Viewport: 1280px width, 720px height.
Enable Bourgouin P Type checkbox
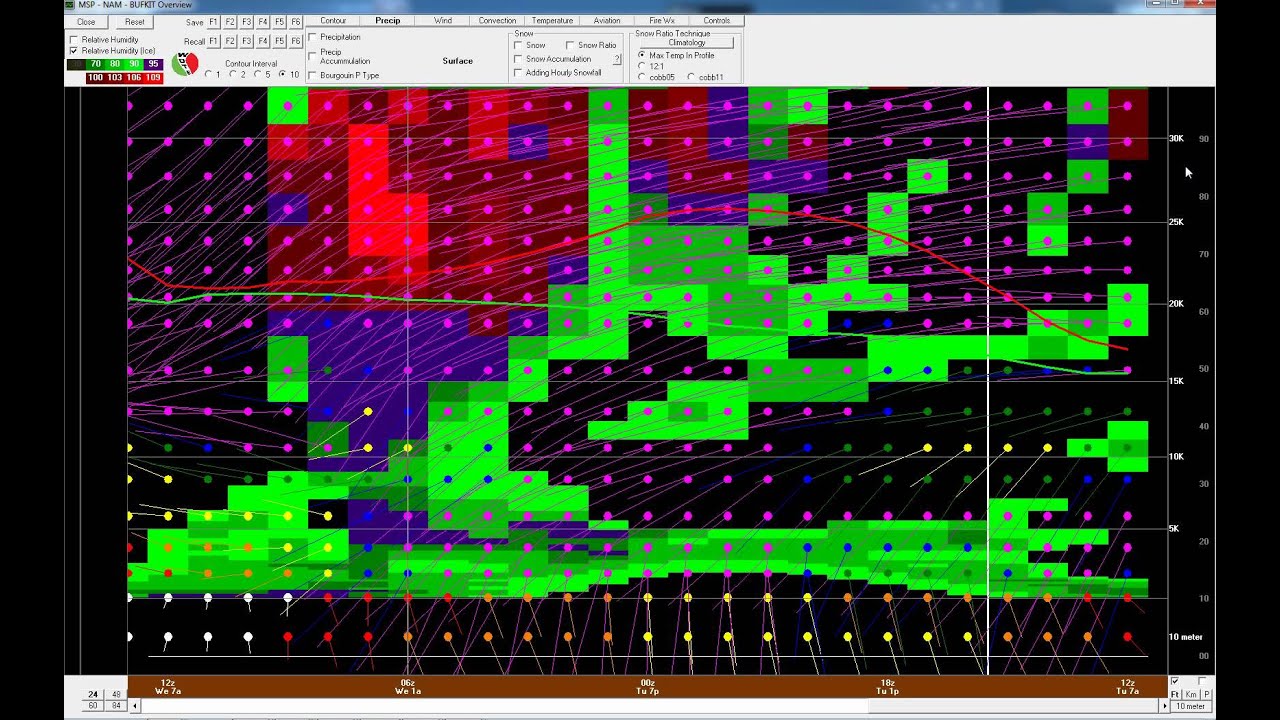[313, 75]
